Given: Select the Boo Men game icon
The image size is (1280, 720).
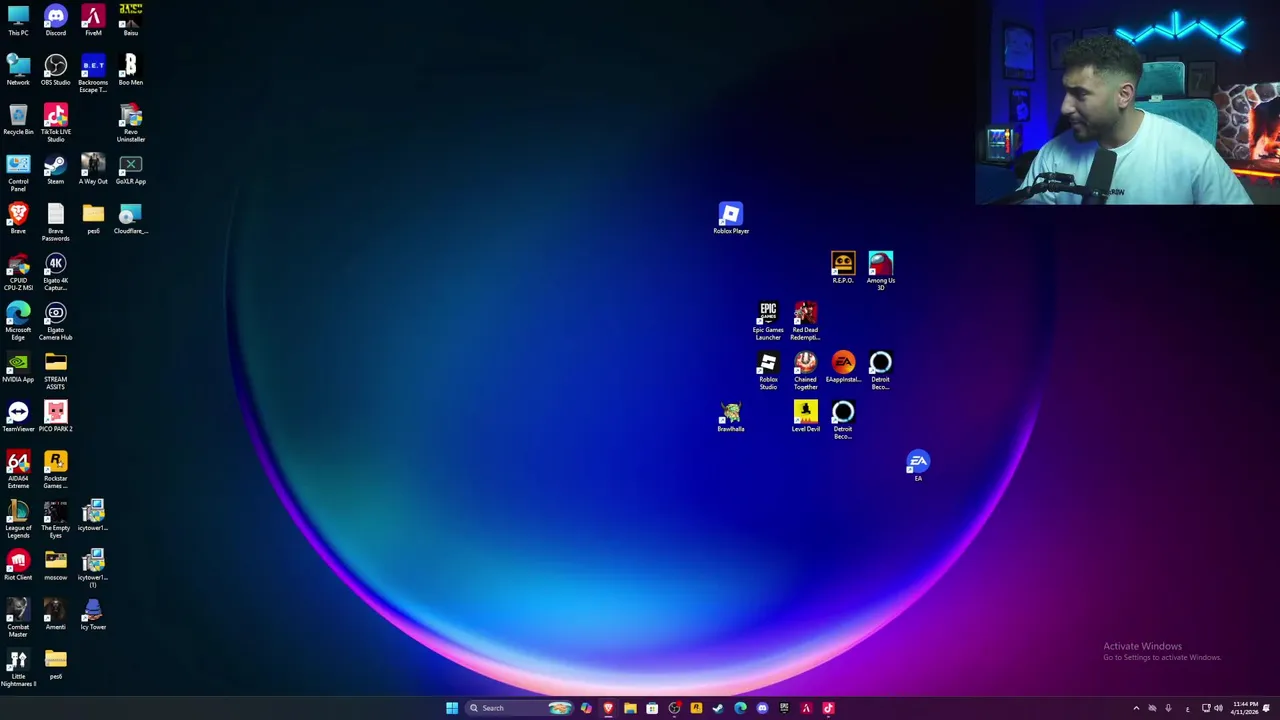Looking at the screenshot, I should (131, 70).
